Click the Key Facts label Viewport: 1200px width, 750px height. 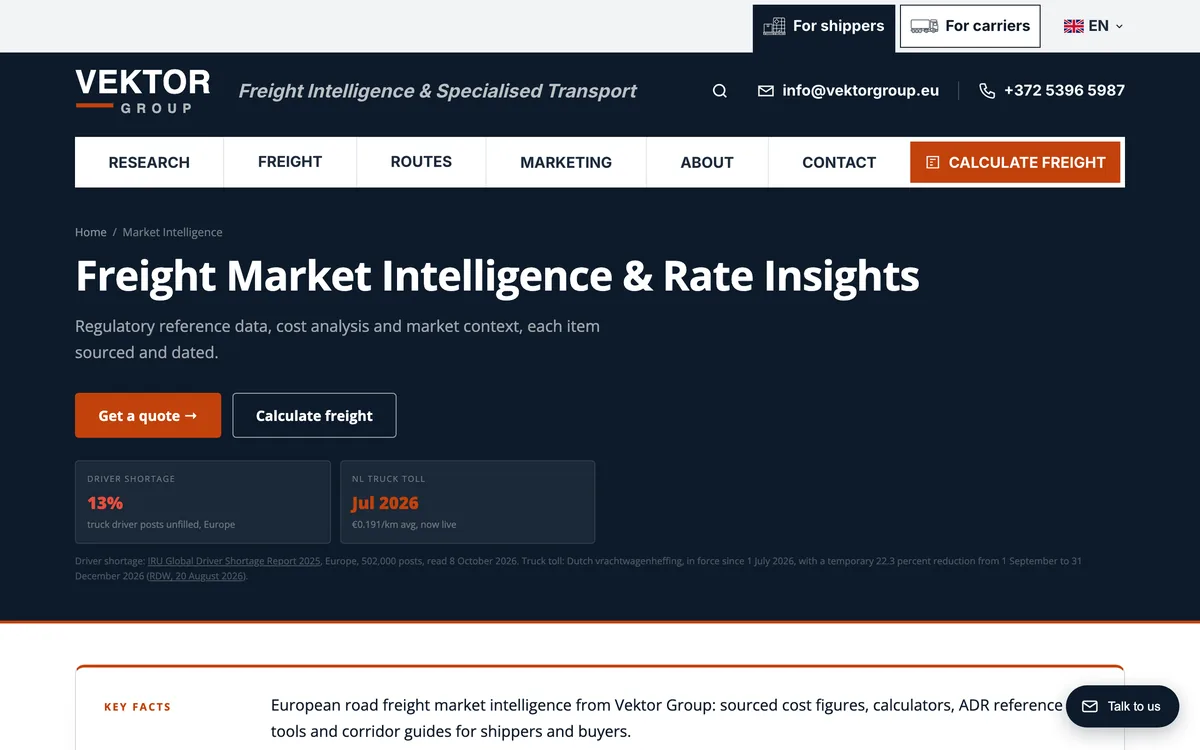pyautogui.click(x=137, y=707)
